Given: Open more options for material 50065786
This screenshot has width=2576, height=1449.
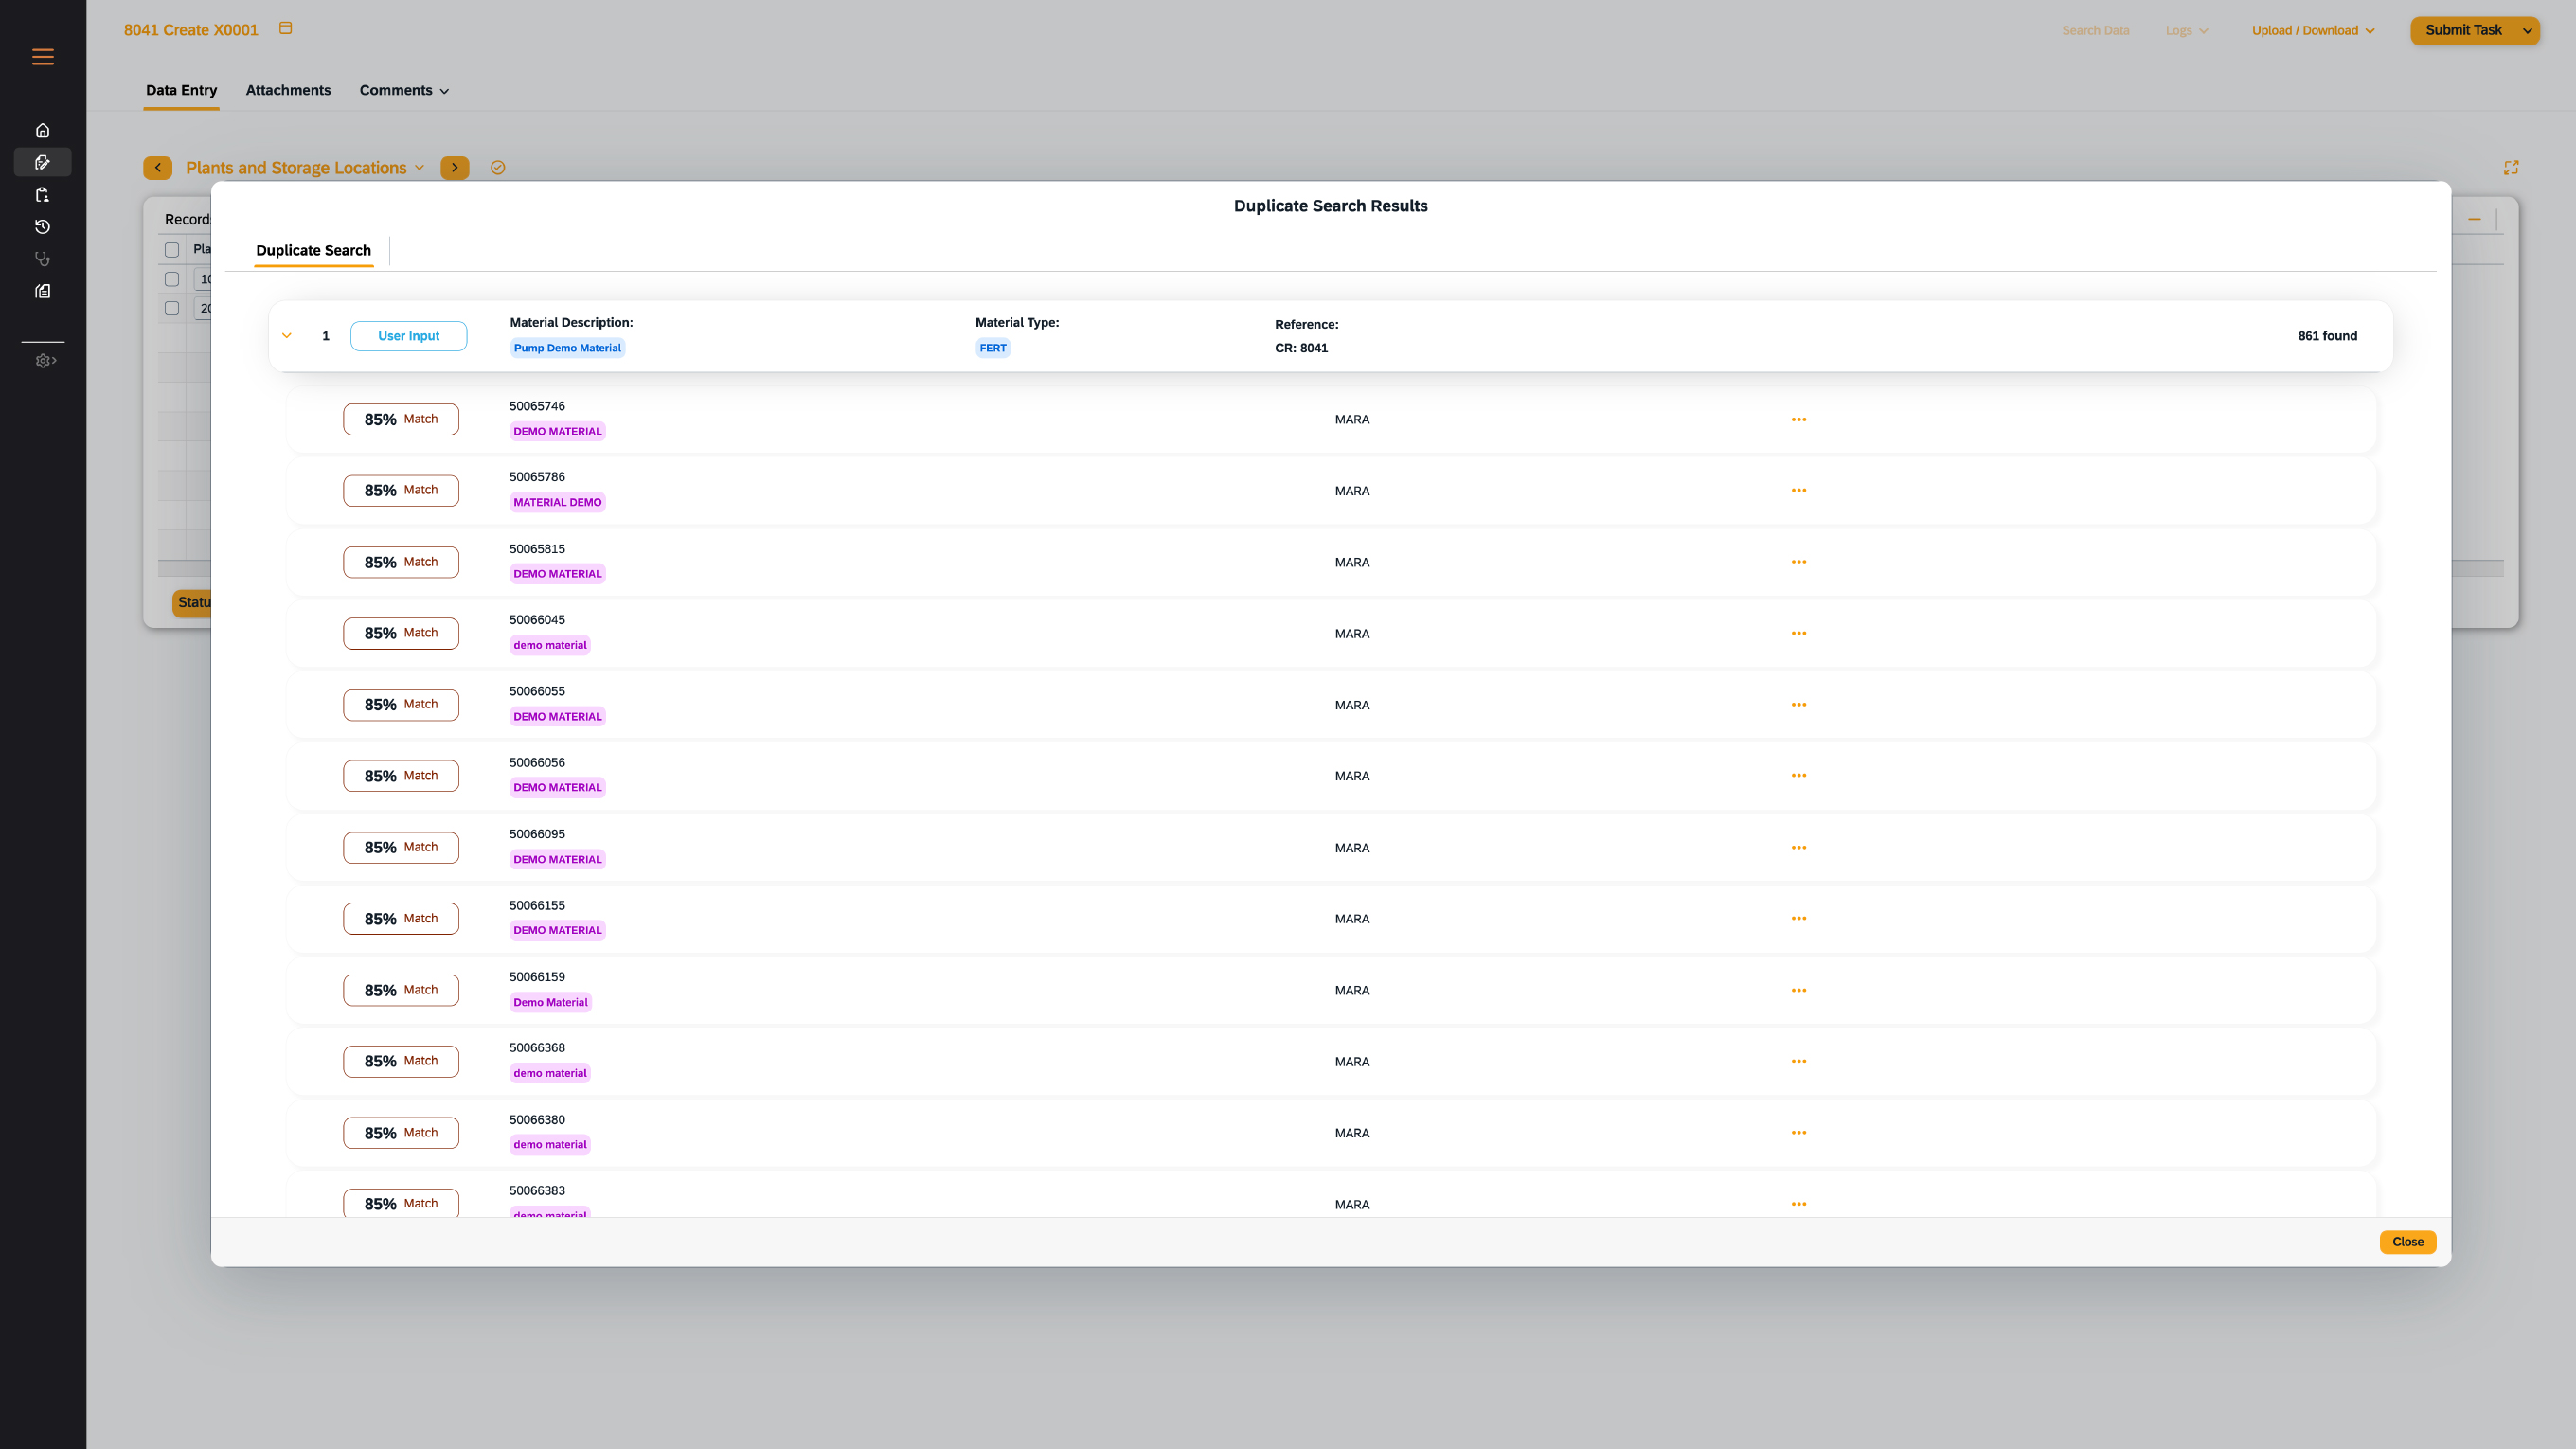Looking at the screenshot, I should pyautogui.click(x=1798, y=491).
